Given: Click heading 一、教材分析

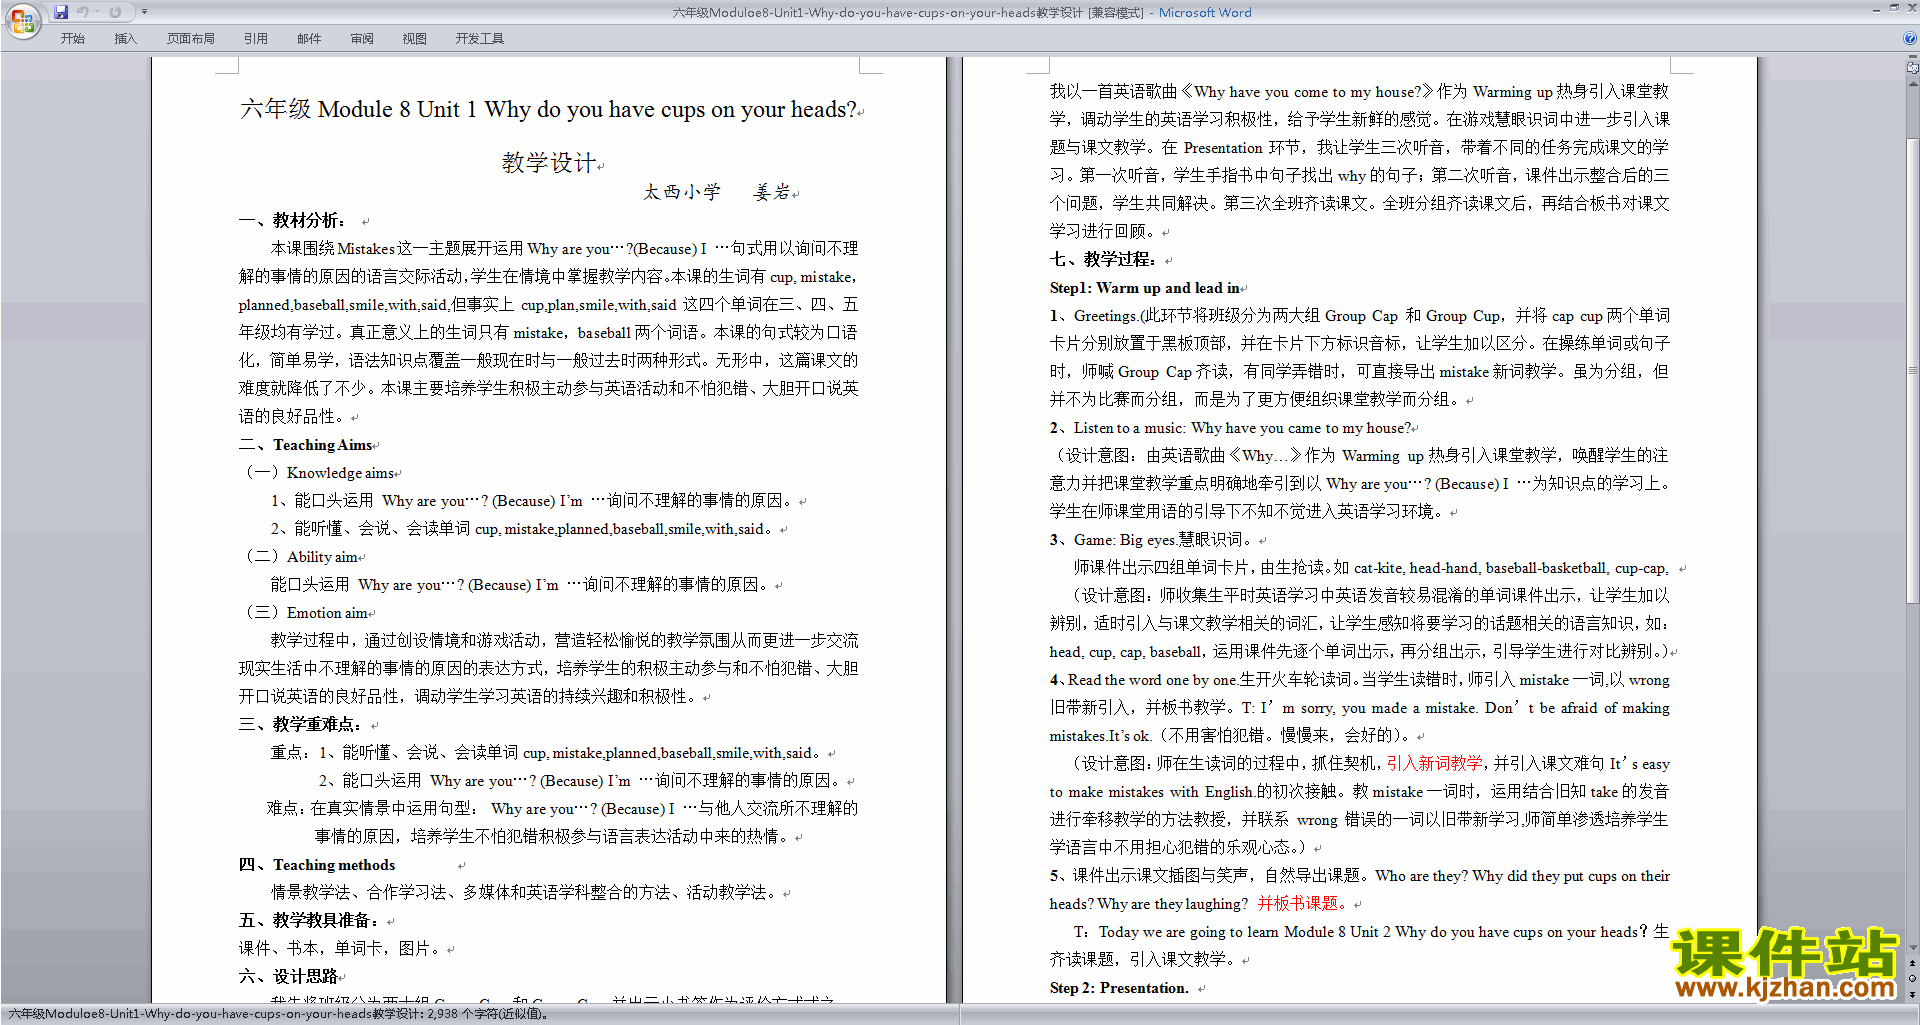Looking at the screenshot, I should (292, 221).
